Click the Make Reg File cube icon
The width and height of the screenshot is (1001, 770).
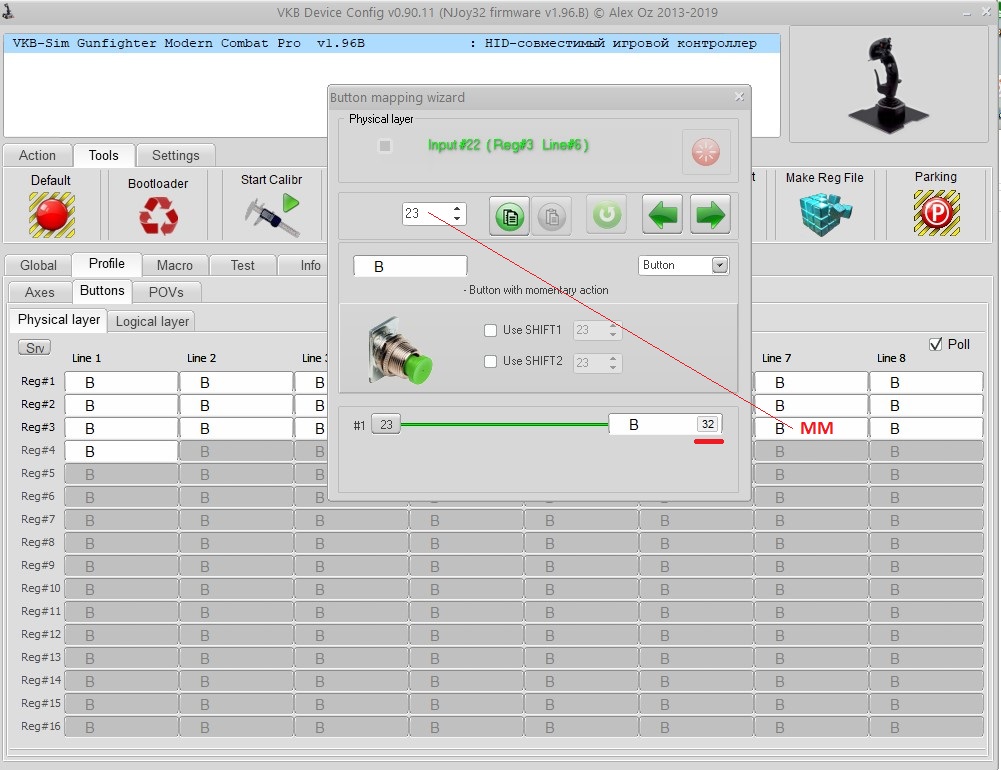(823, 212)
